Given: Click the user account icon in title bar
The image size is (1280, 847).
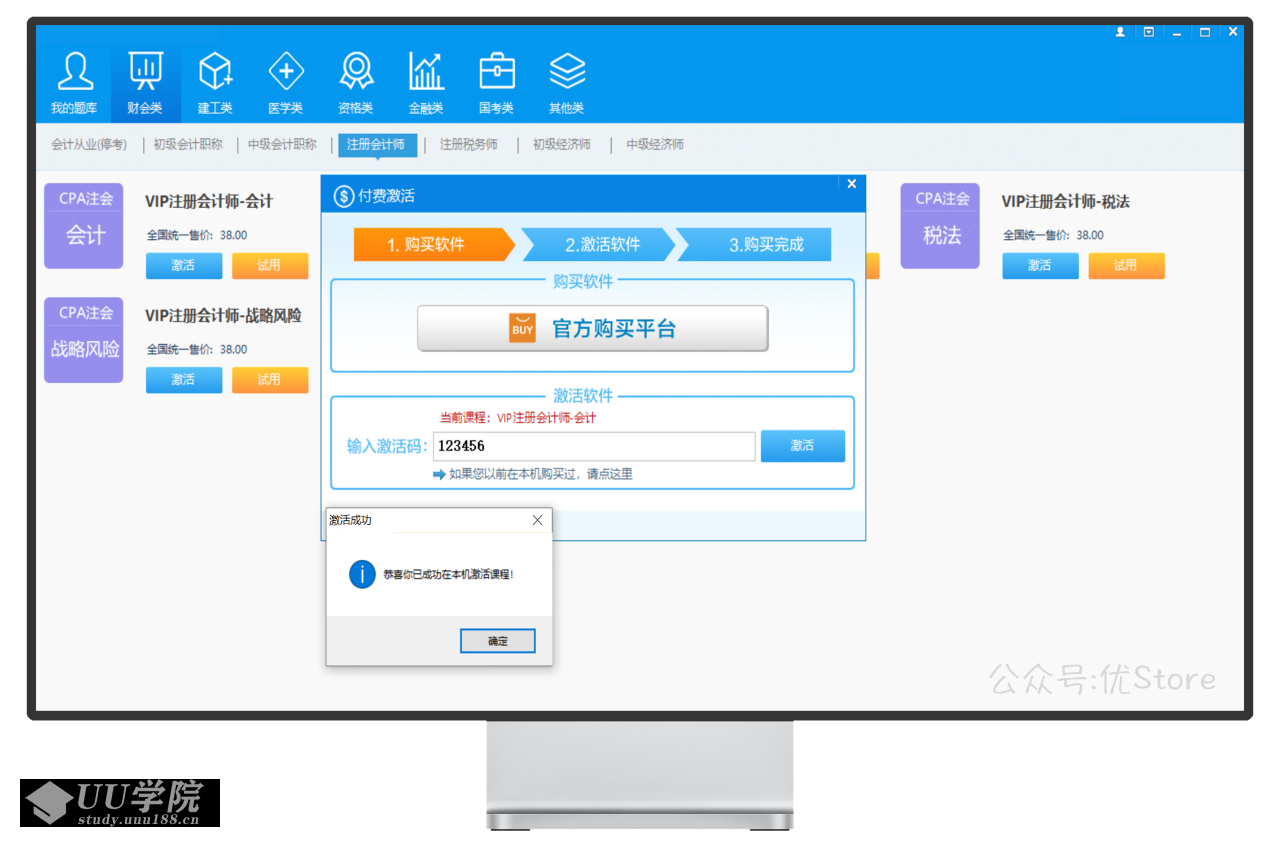Looking at the screenshot, I should click(x=1120, y=32).
